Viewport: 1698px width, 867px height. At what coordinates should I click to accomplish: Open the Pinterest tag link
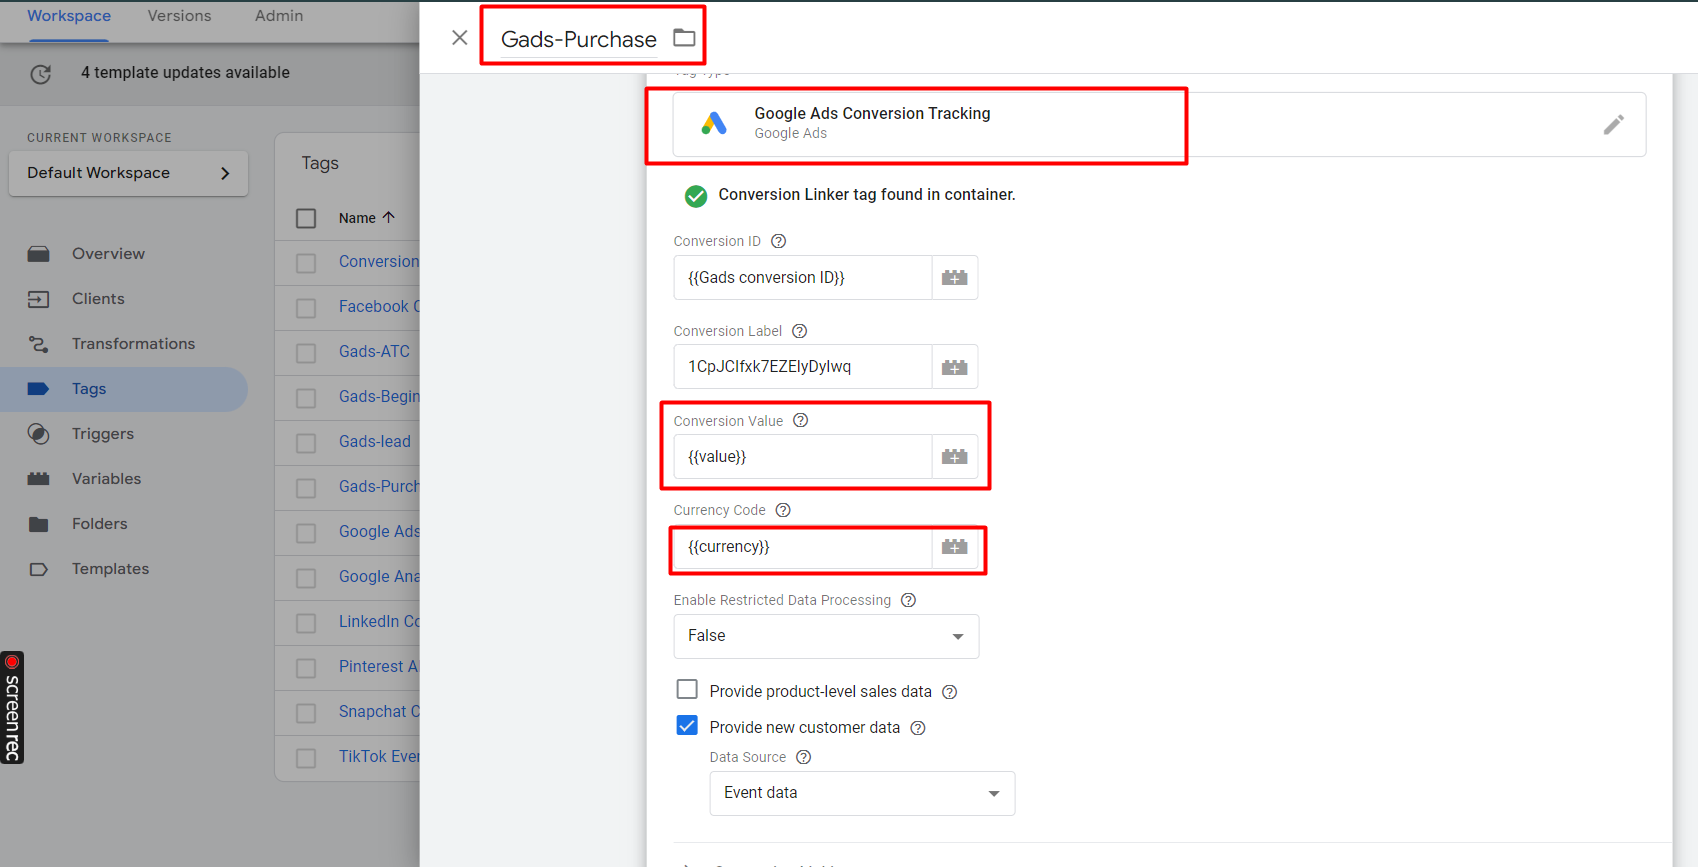pyautogui.click(x=379, y=667)
